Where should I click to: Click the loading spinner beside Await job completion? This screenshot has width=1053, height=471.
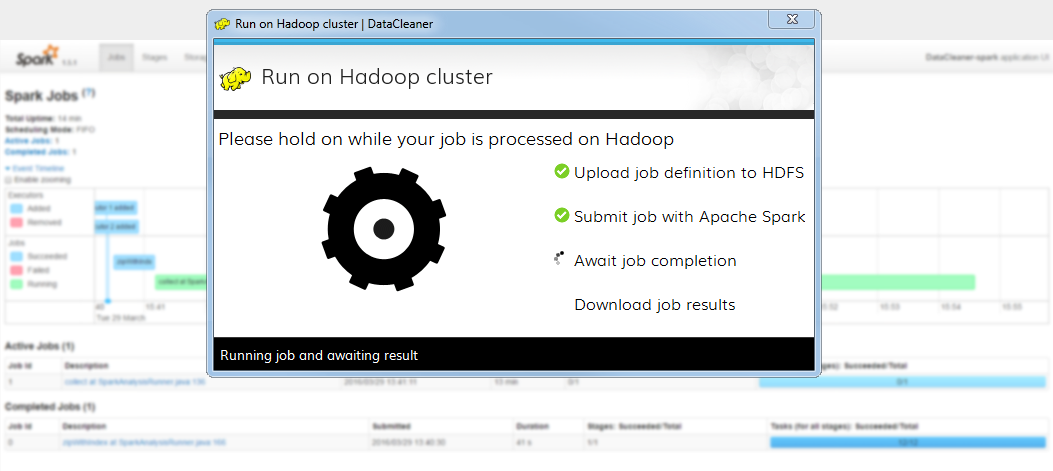[559, 258]
